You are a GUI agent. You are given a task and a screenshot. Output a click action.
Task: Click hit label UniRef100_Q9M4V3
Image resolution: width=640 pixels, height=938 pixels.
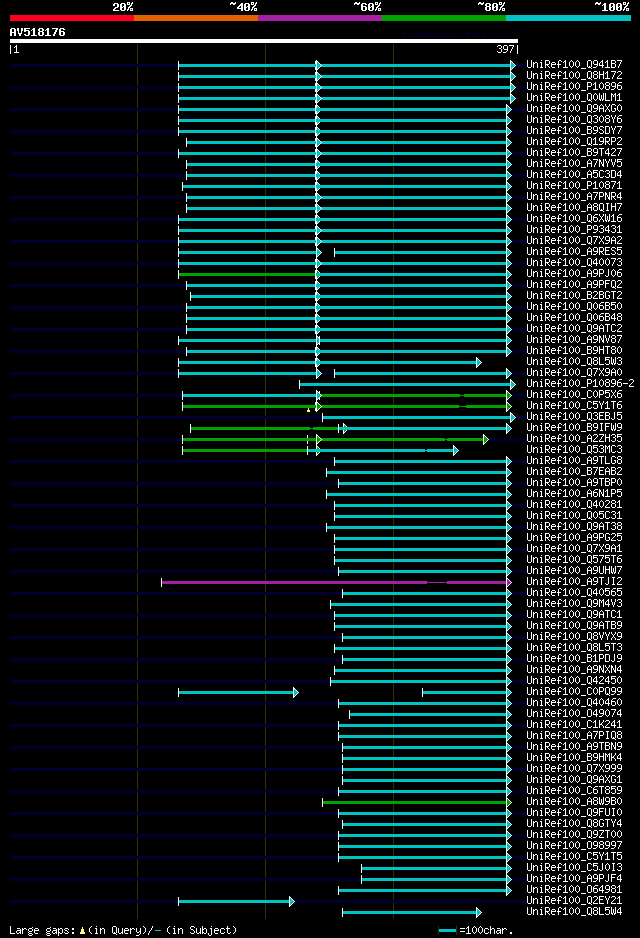[574, 604]
